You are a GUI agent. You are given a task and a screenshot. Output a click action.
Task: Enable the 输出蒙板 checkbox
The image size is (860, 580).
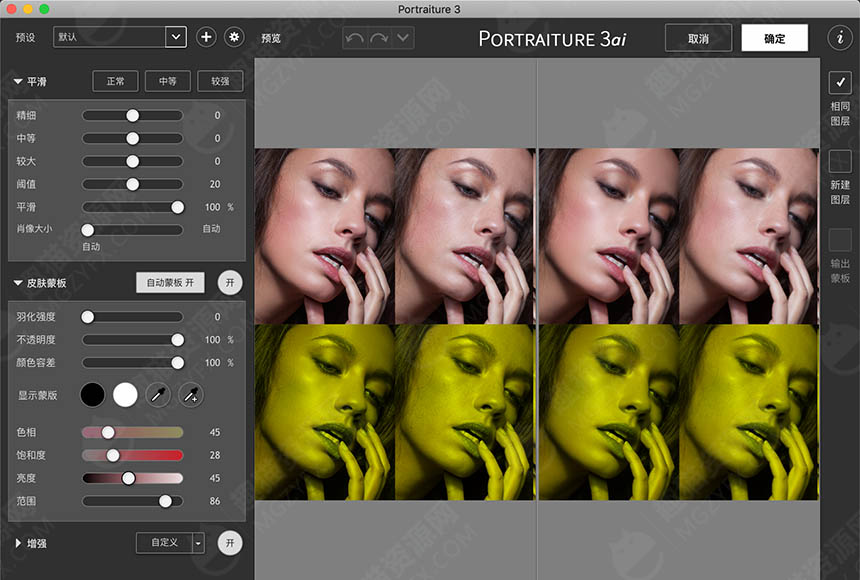pos(840,240)
